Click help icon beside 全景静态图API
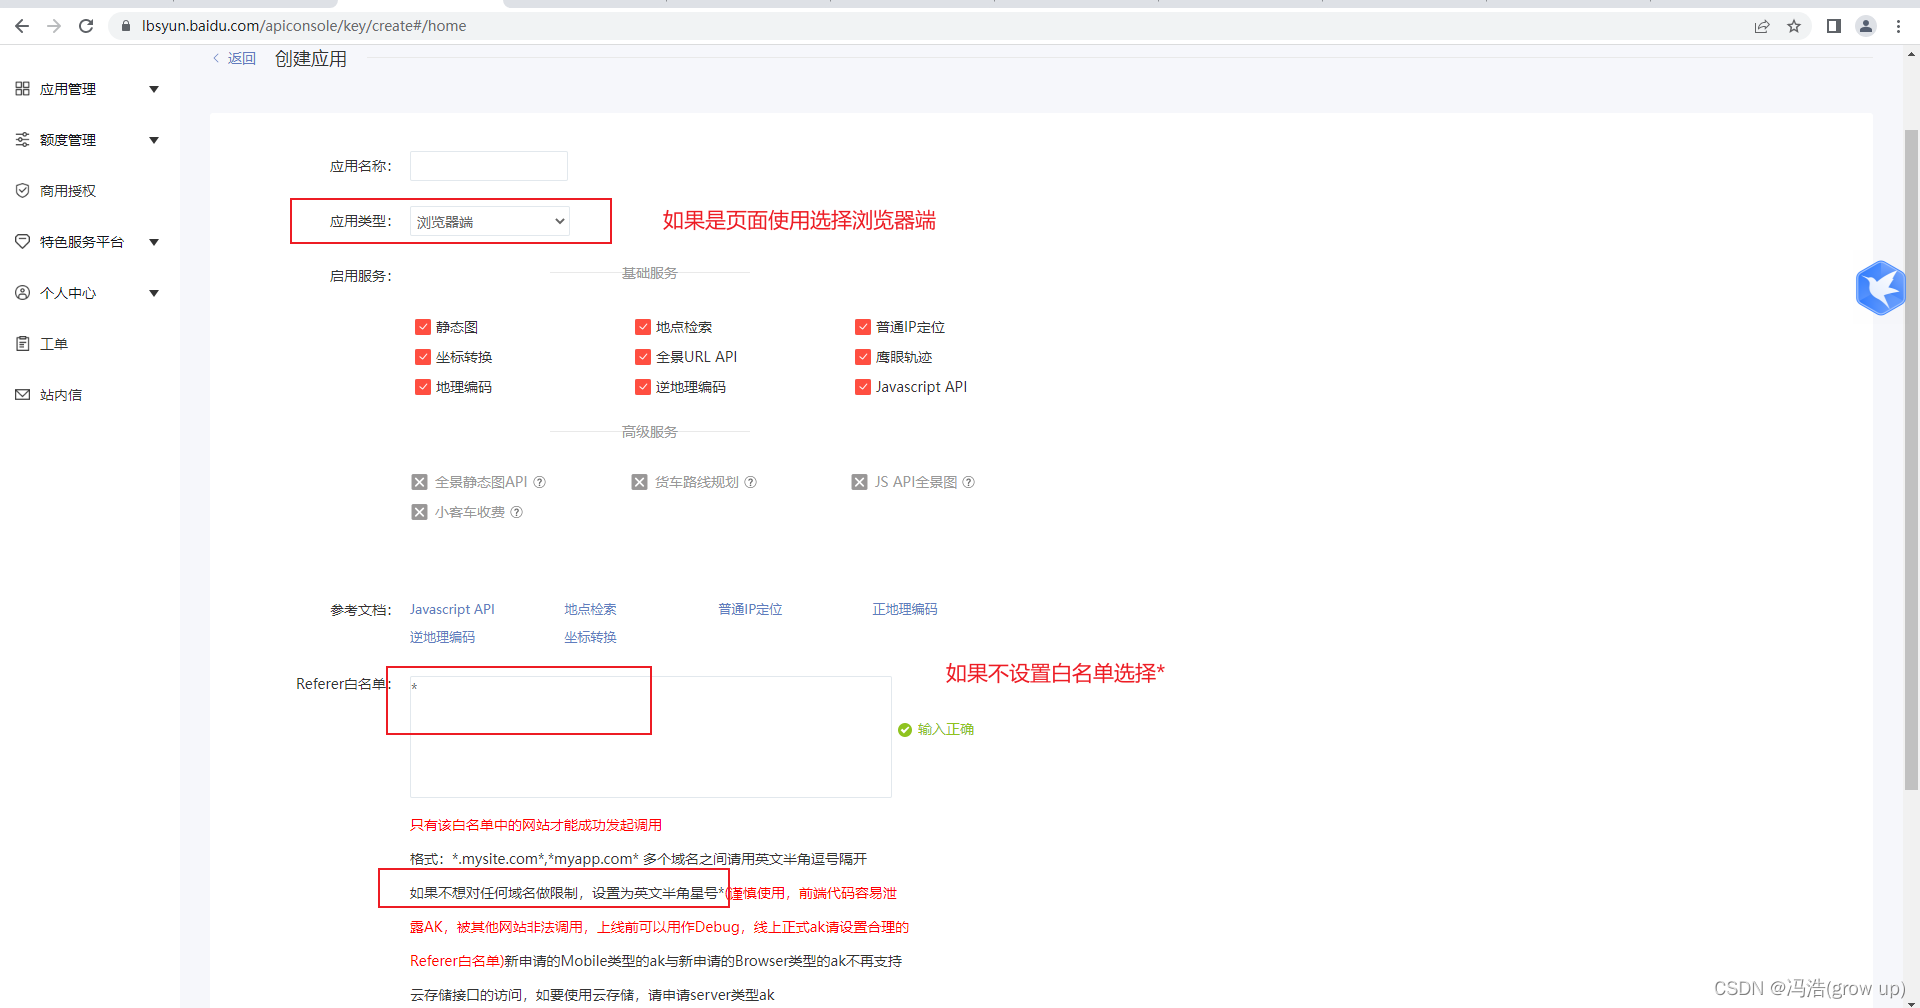Viewport: 1920px width, 1008px height. click(x=540, y=482)
